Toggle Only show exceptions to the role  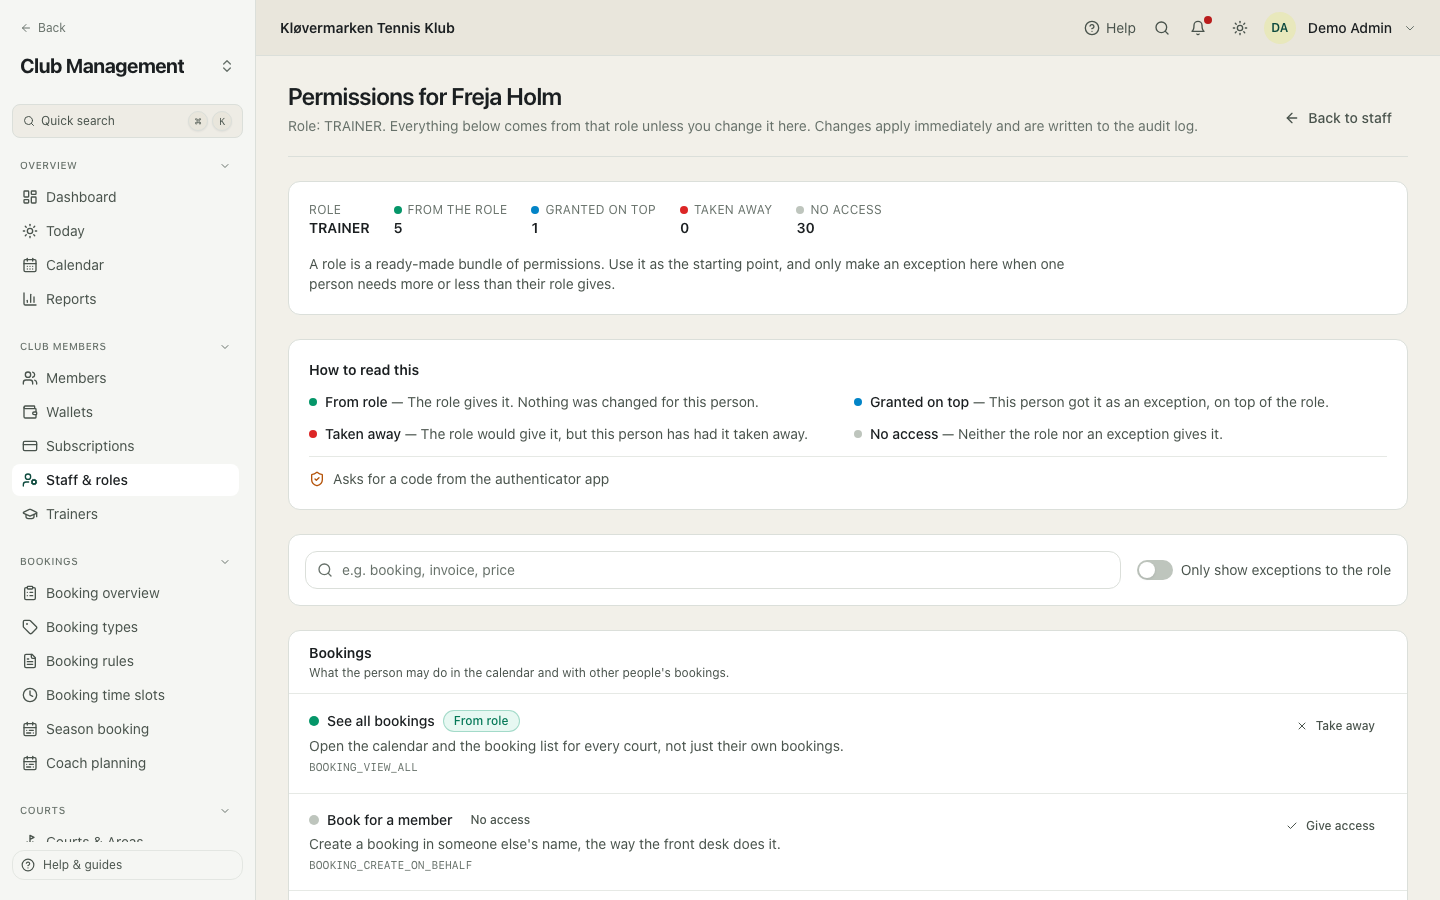[x=1155, y=570]
